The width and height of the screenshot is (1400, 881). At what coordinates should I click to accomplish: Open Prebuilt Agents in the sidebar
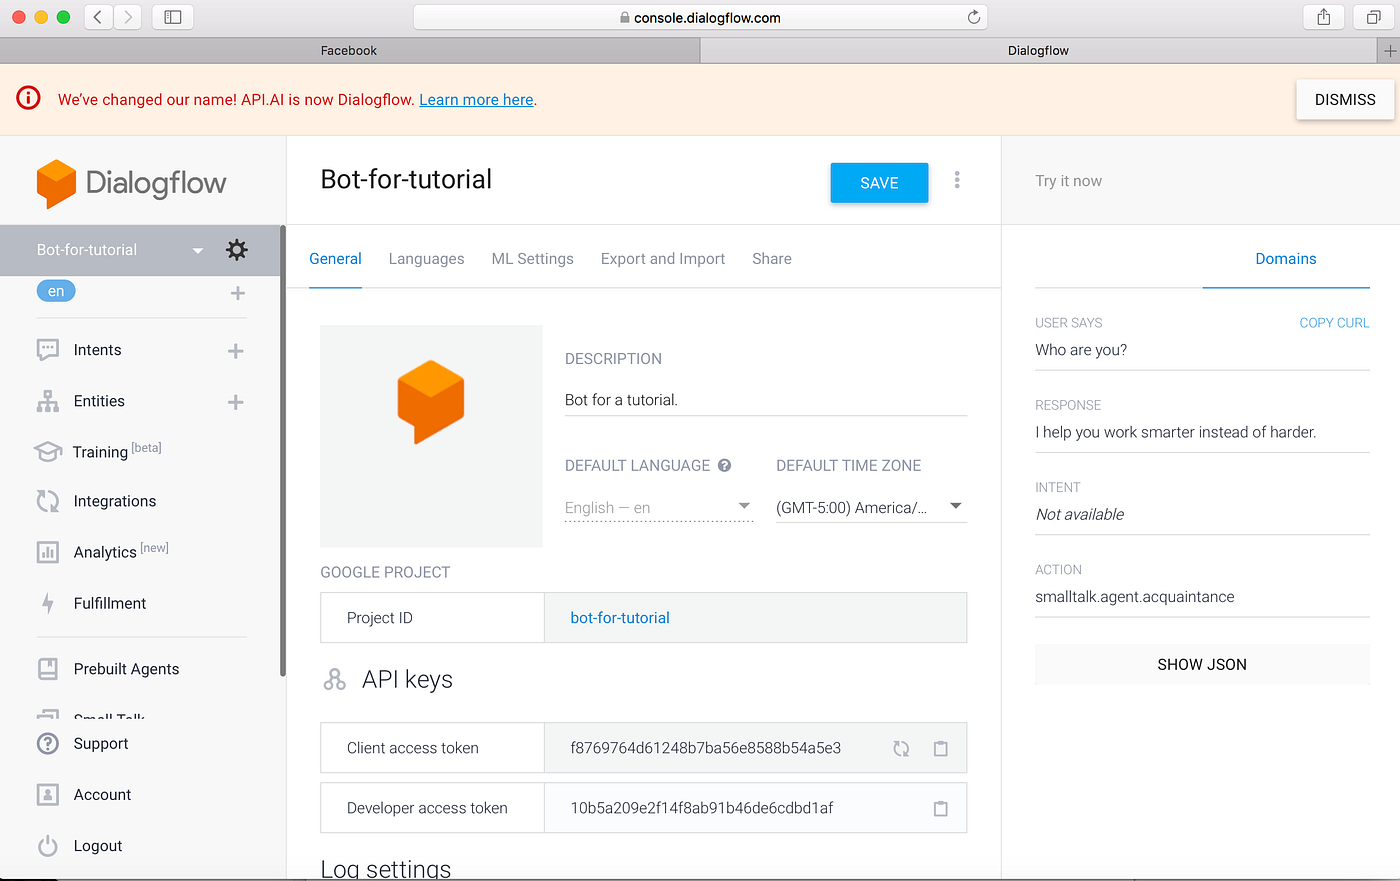[x=126, y=669]
